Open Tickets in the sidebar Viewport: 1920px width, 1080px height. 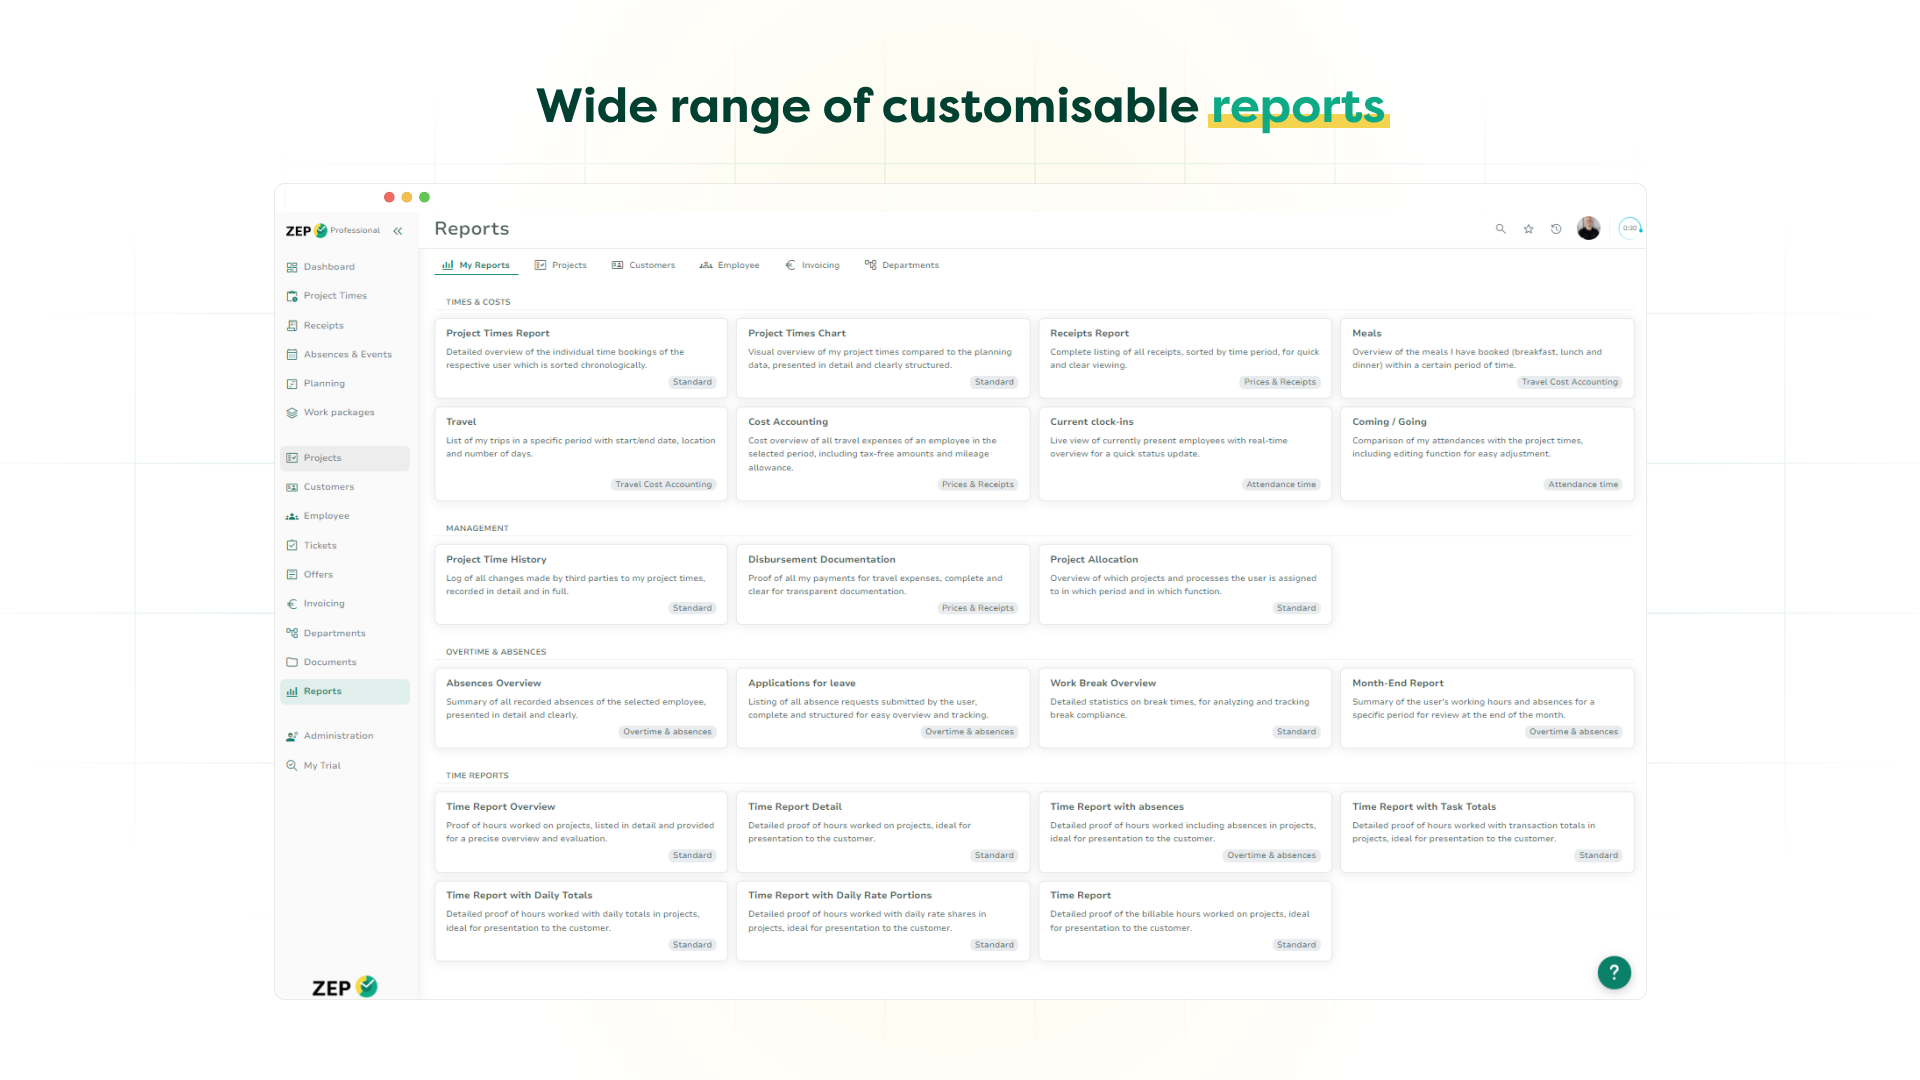tap(320, 546)
